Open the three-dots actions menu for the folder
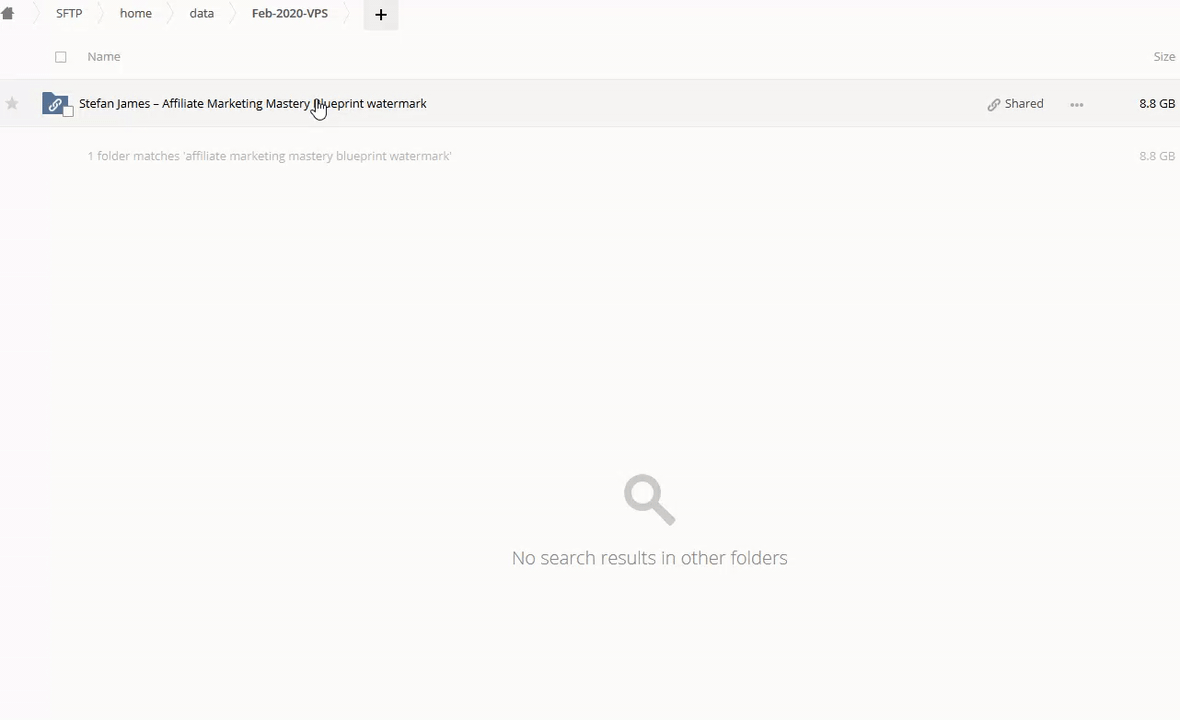The image size is (1180, 720). point(1076,104)
